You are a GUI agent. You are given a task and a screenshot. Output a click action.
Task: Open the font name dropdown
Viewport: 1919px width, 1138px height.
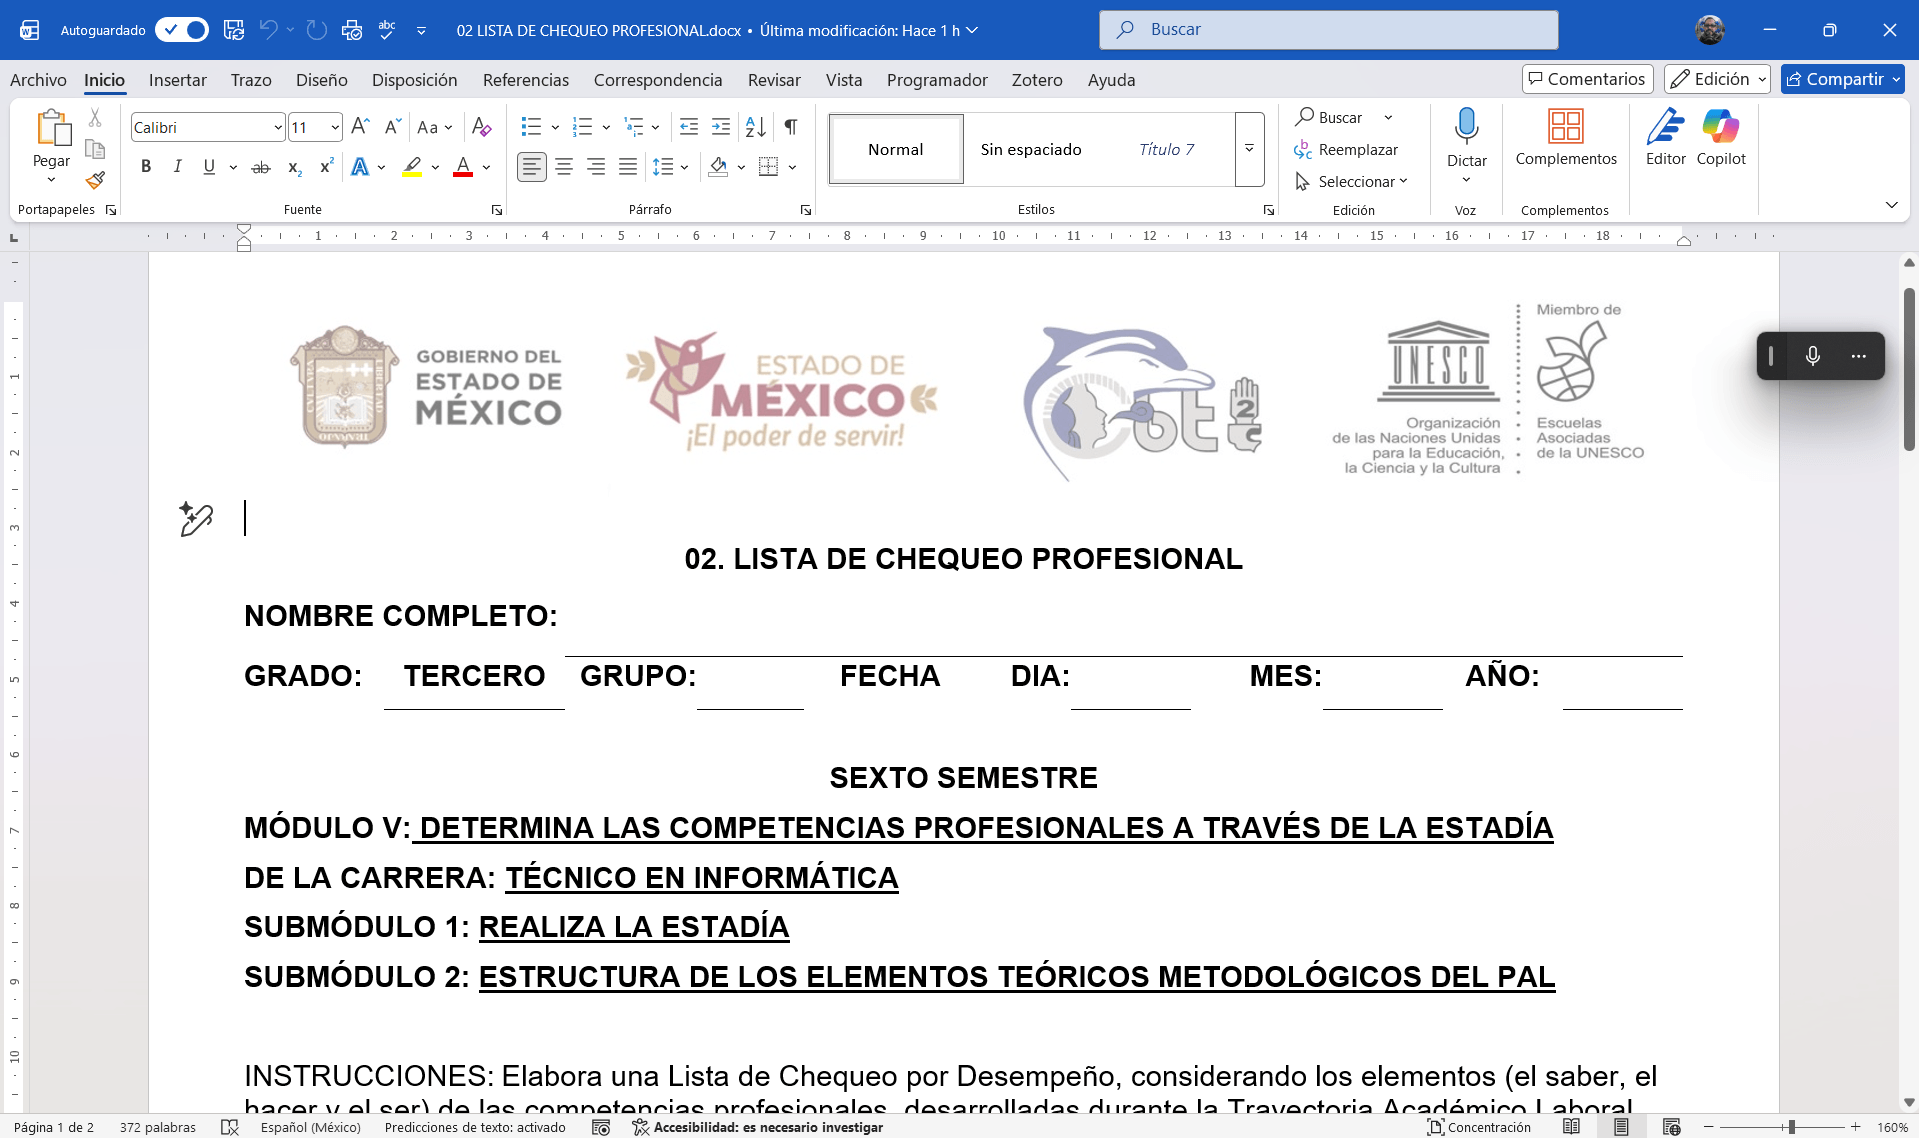[x=278, y=127]
